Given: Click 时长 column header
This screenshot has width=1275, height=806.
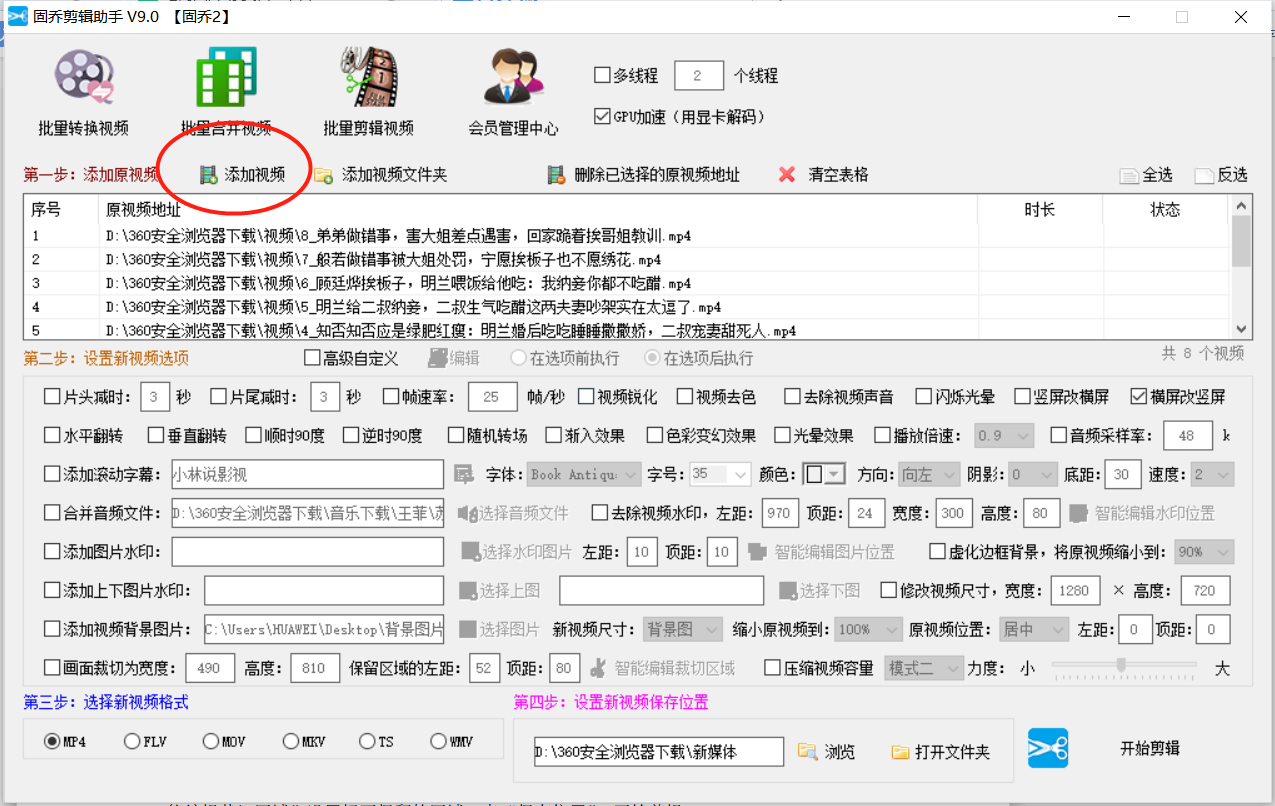Looking at the screenshot, I should (1040, 210).
